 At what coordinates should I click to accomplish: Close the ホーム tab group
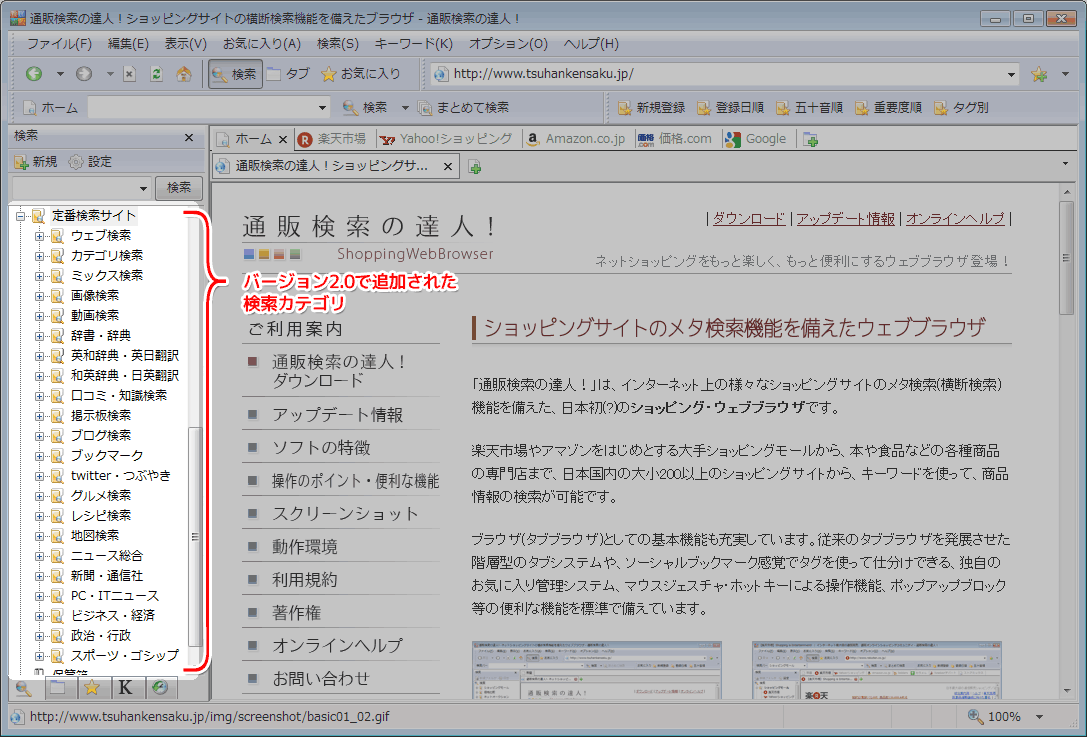coord(283,140)
